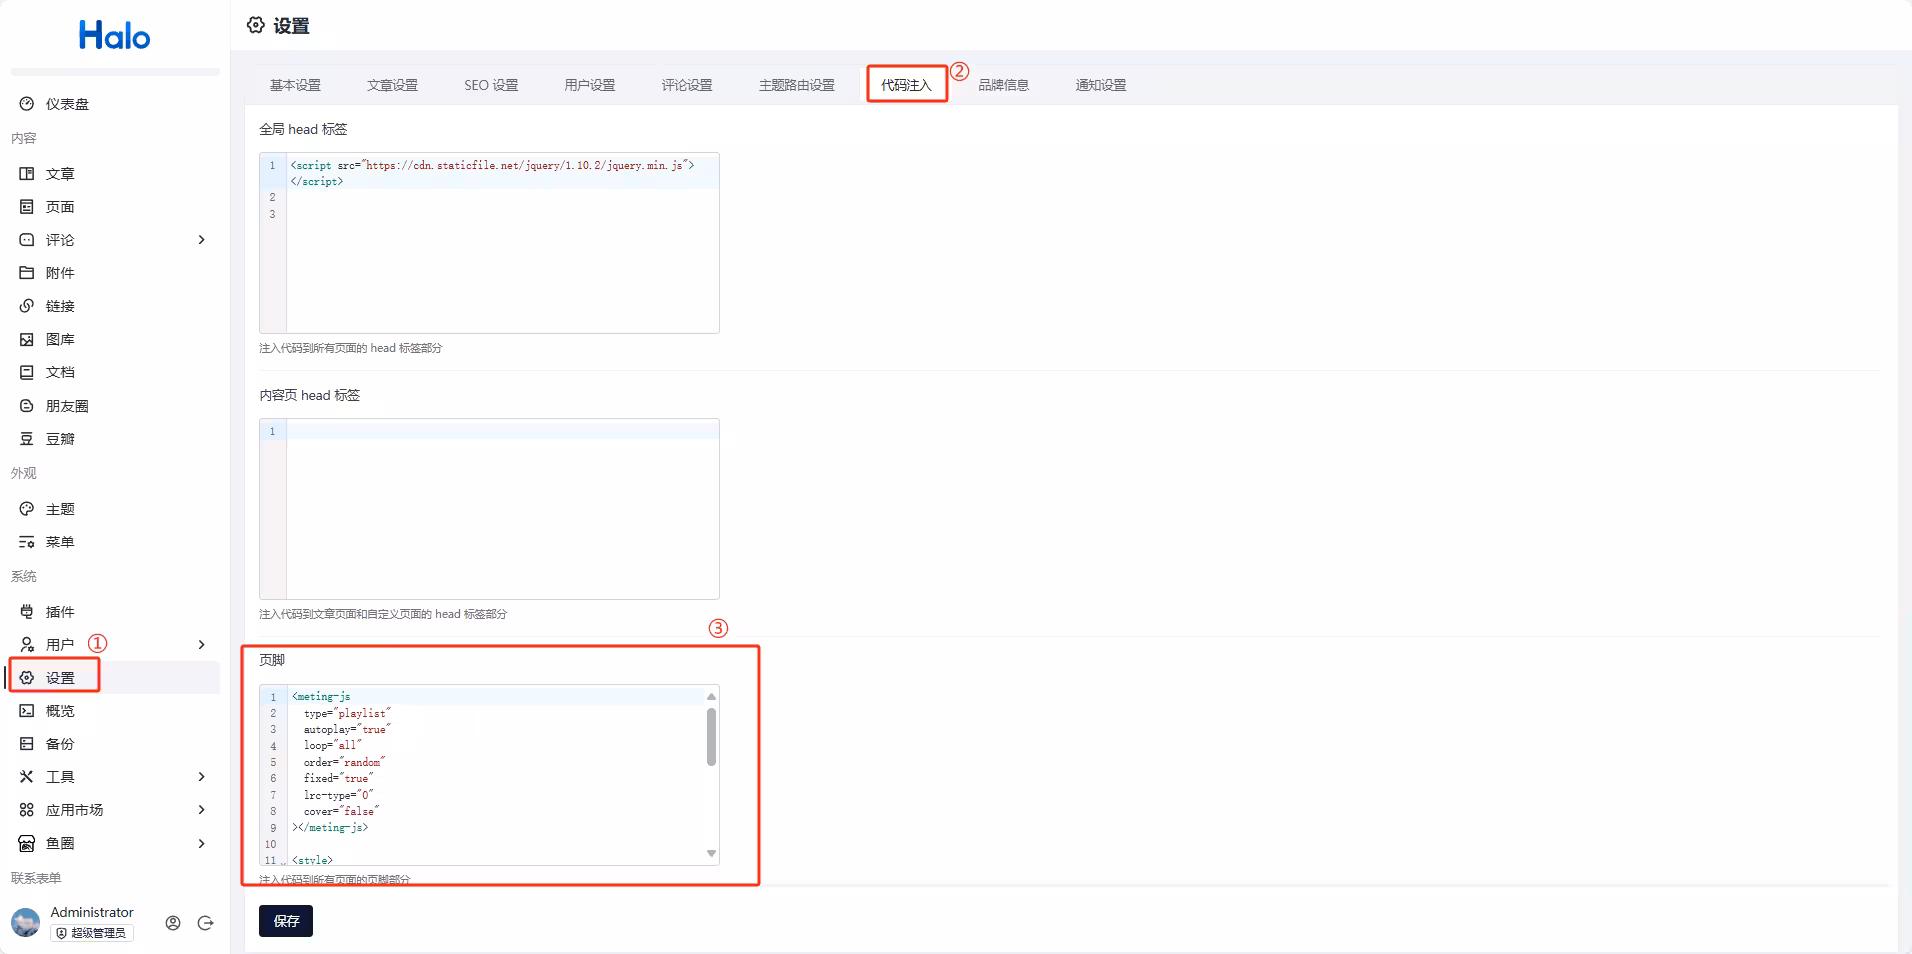Screen dimensions: 1912x954
Task: Click the footer editor scroll-down arrow
Action: pyautogui.click(x=711, y=854)
